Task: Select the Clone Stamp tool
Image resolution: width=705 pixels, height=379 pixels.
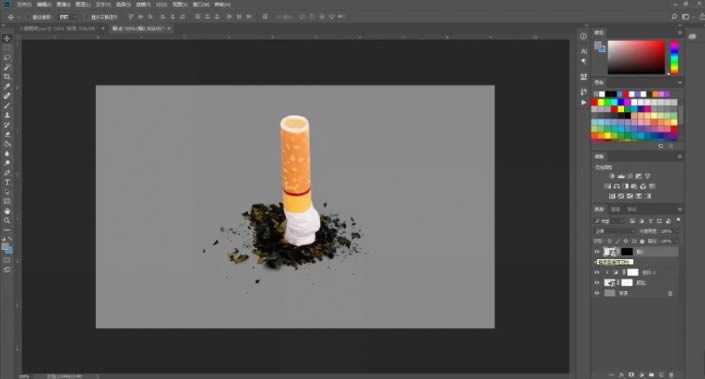Action: (7, 115)
